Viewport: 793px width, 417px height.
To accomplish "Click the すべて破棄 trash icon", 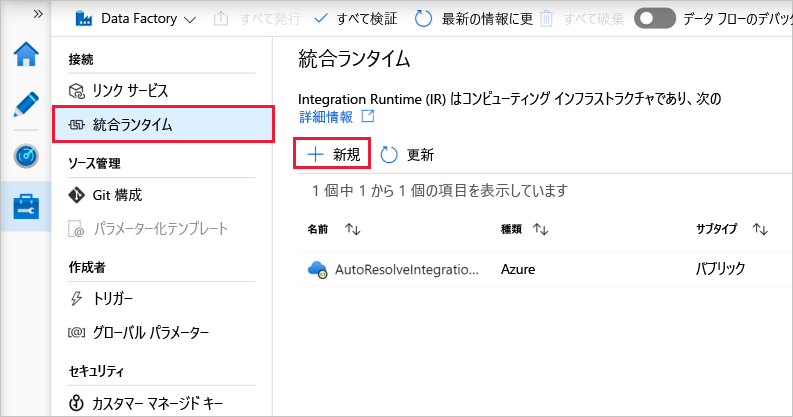I will click(546, 19).
